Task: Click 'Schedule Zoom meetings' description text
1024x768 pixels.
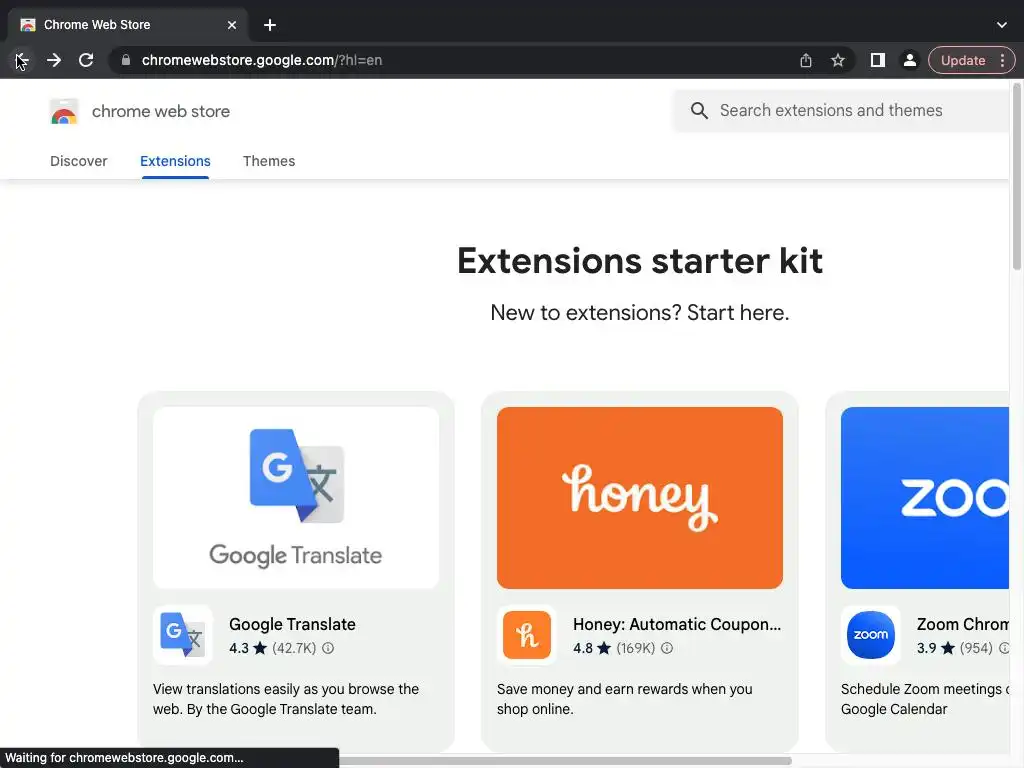Action: [925, 699]
